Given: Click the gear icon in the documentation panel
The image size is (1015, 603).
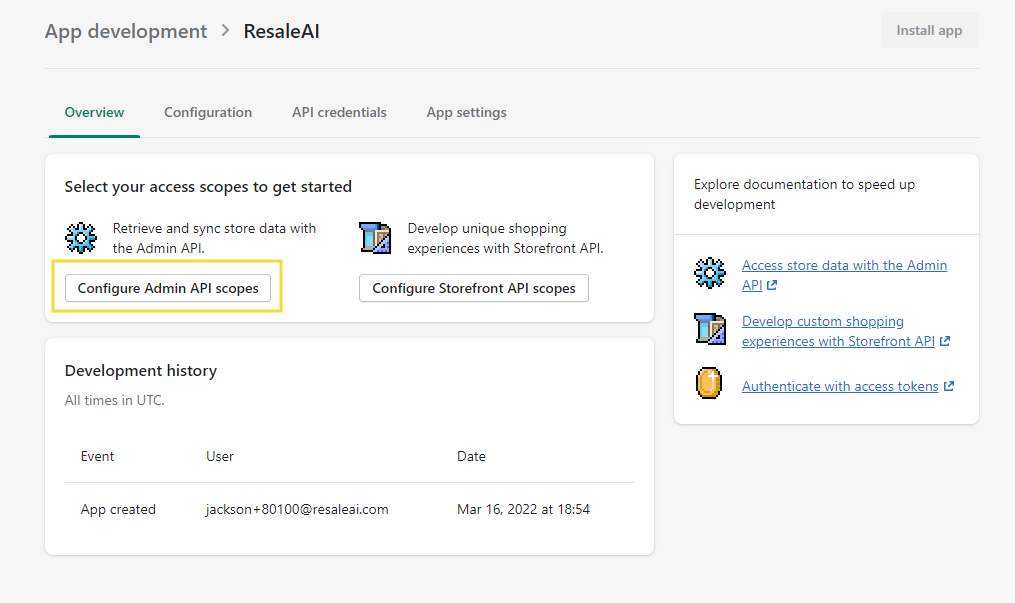Looking at the screenshot, I should (x=710, y=273).
